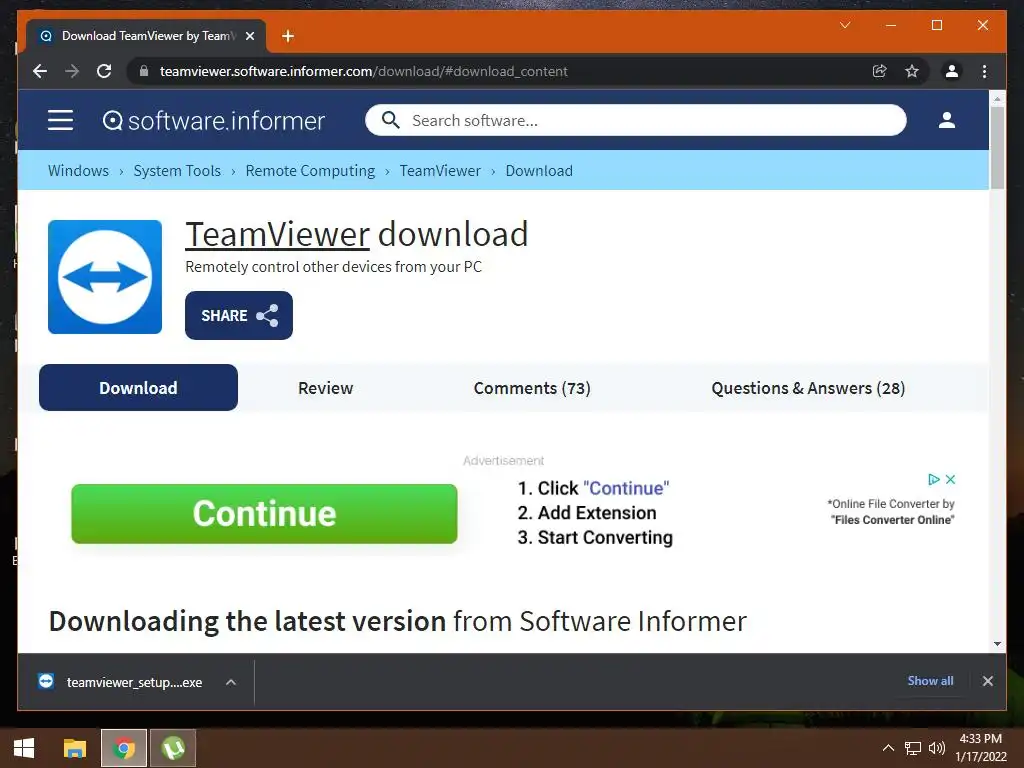
Task: Click the volume speaker tray icon
Action: point(936,748)
